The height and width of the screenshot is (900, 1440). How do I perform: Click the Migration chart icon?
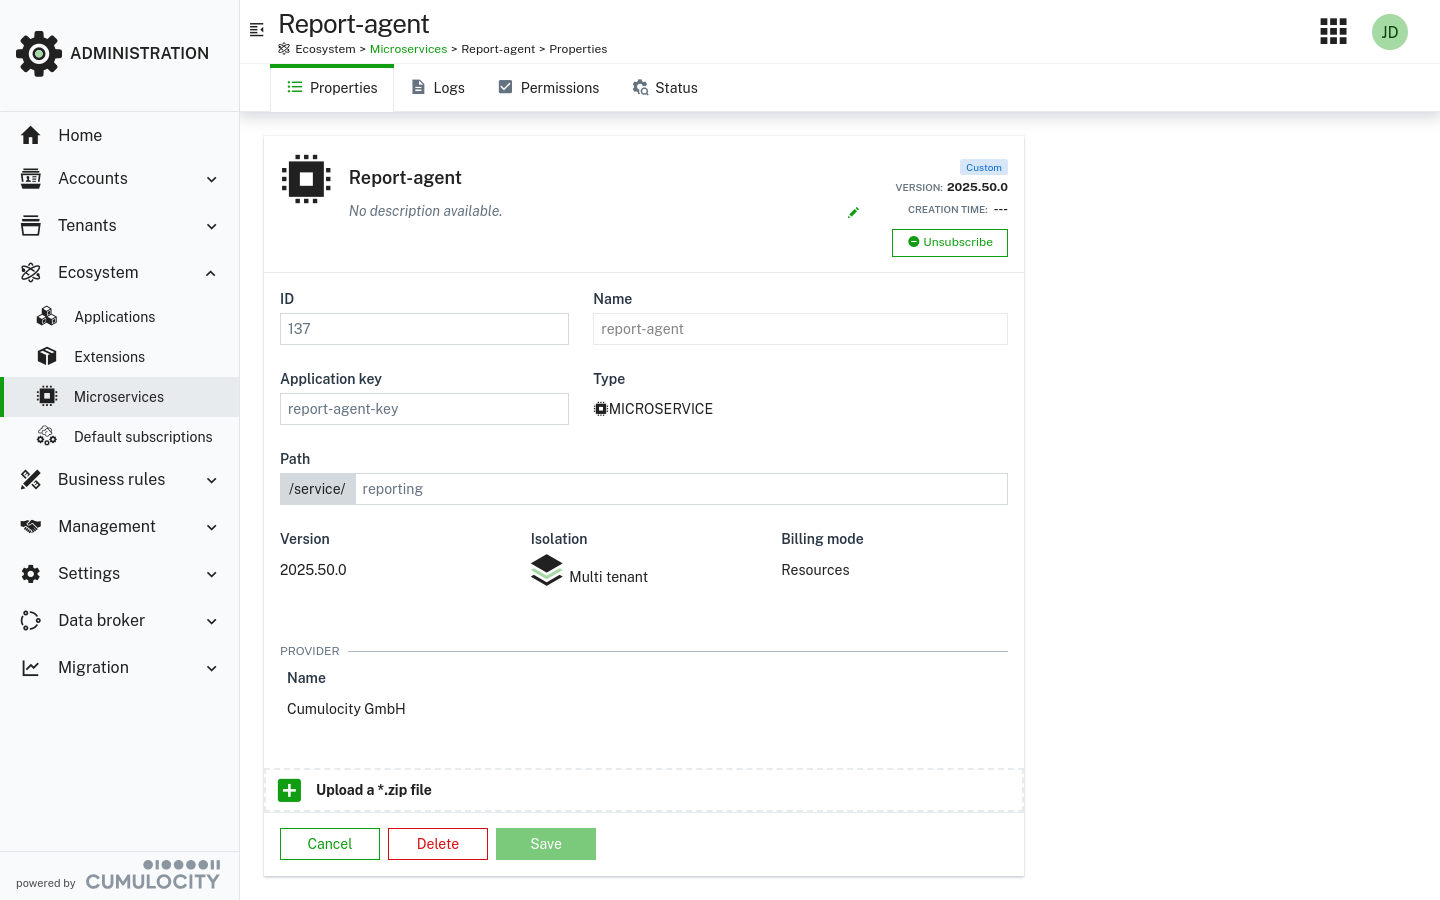(x=31, y=667)
